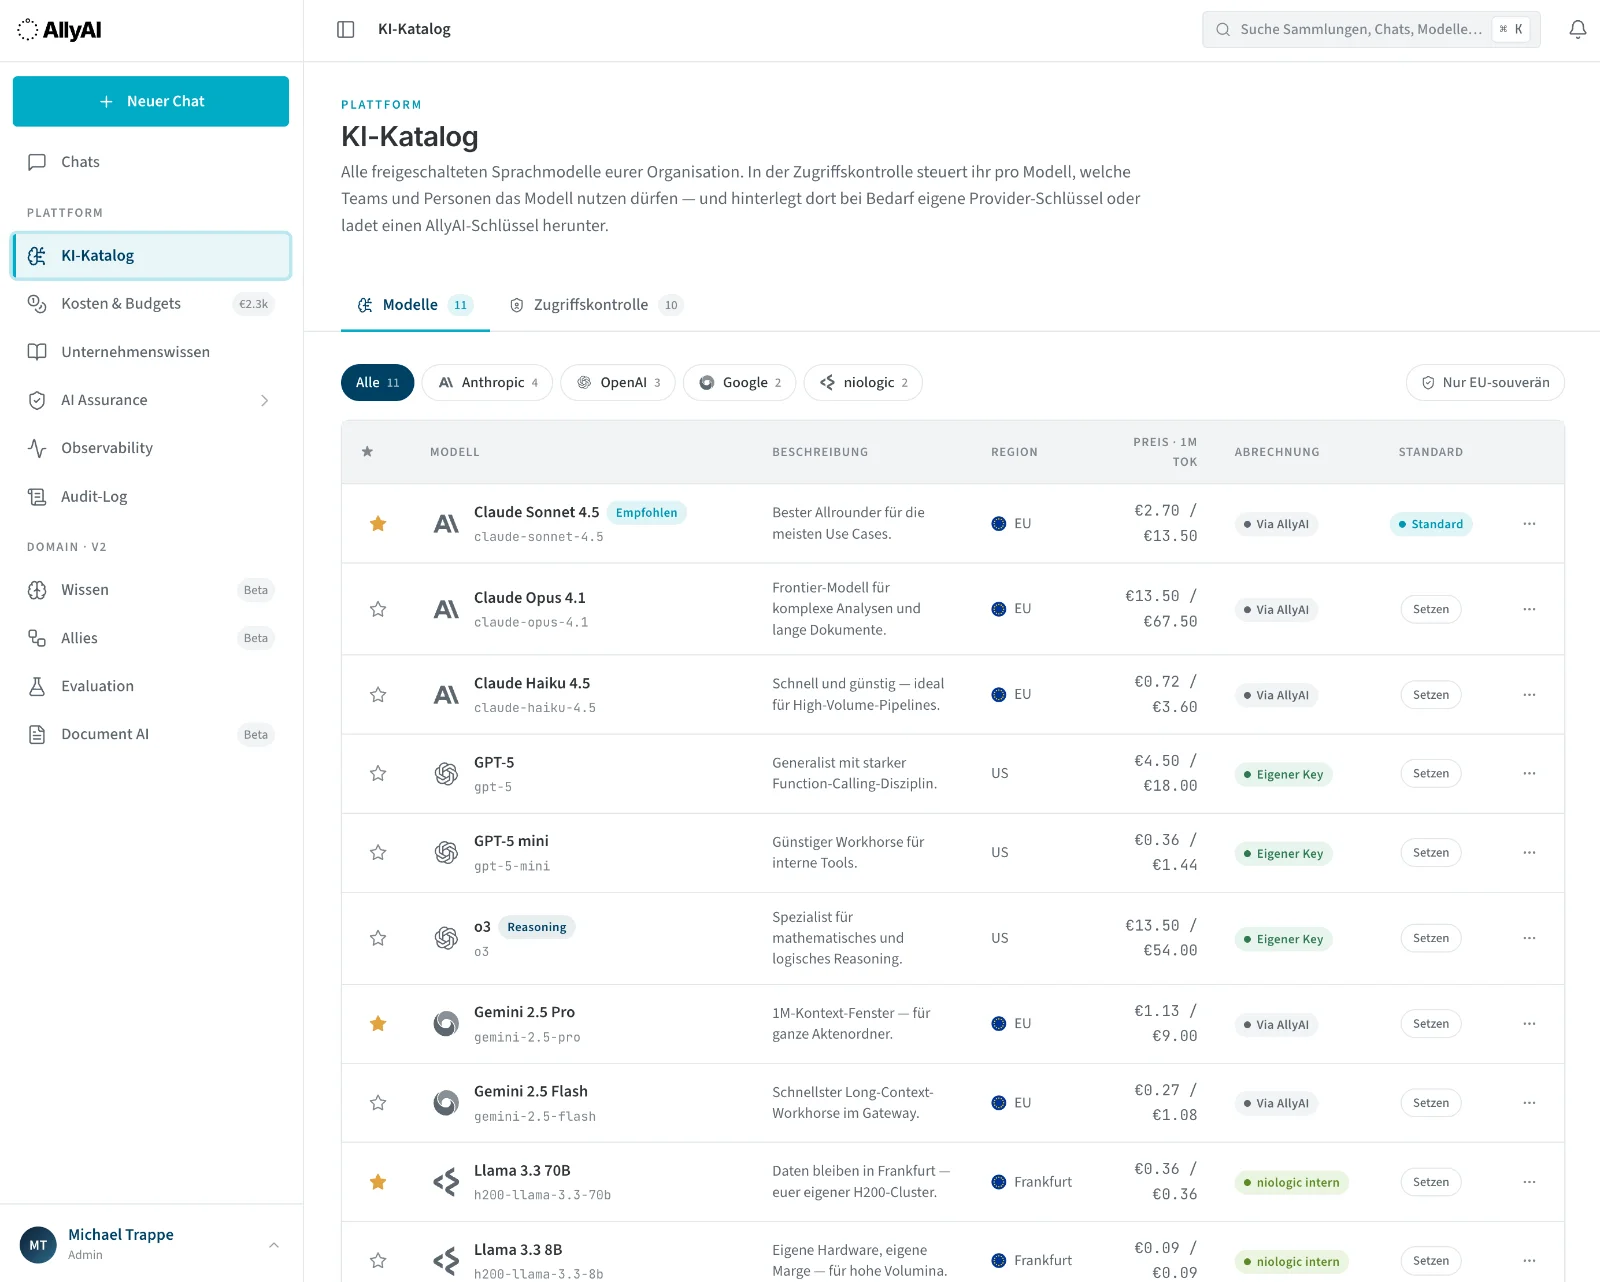Image resolution: width=1600 pixels, height=1282 pixels.
Task: Remove Gemini 2.5 Pro from favorites
Action: pyautogui.click(x=378, y=1024)
